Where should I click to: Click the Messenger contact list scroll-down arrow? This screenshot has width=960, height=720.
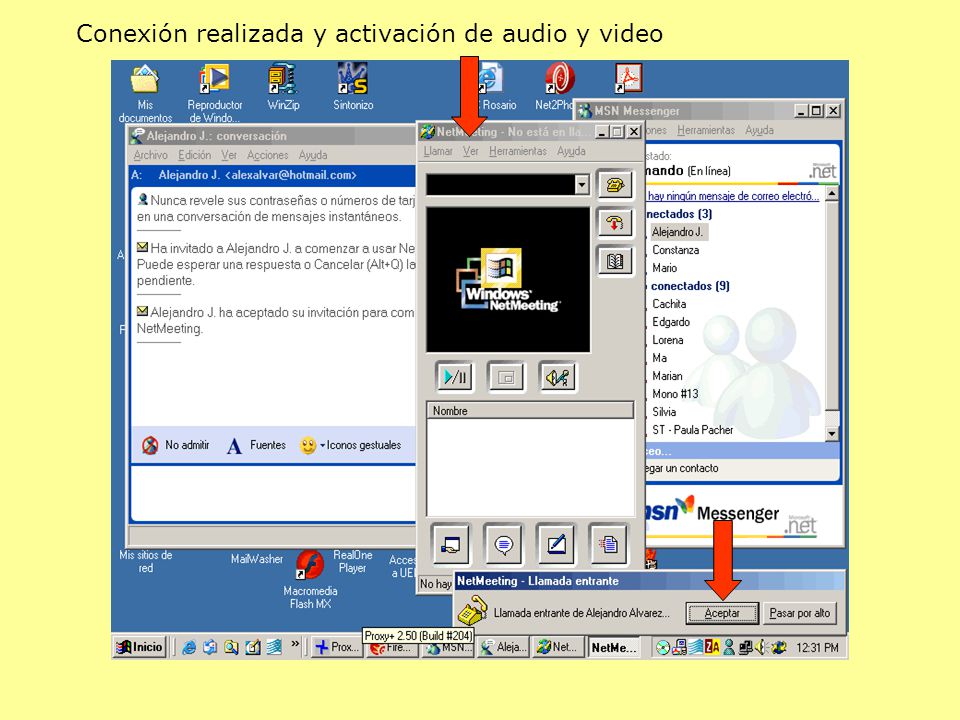(x=831, y=433)
